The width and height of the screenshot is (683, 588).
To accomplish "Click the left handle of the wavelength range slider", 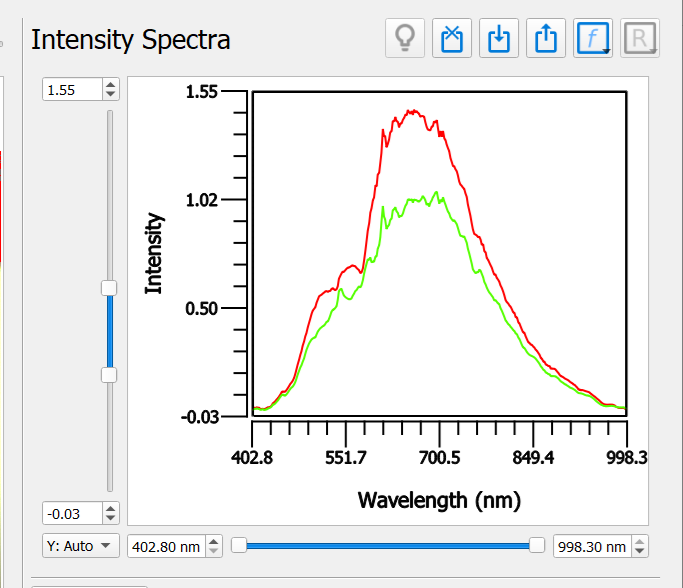I will 239,545.
